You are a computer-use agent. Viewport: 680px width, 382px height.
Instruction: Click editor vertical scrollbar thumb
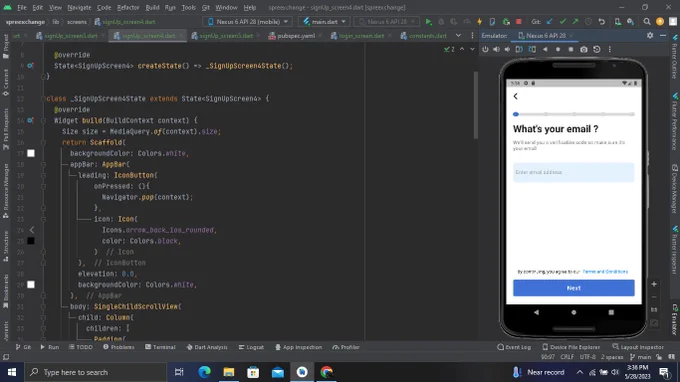pyautogui.click(x=475, y=105)
